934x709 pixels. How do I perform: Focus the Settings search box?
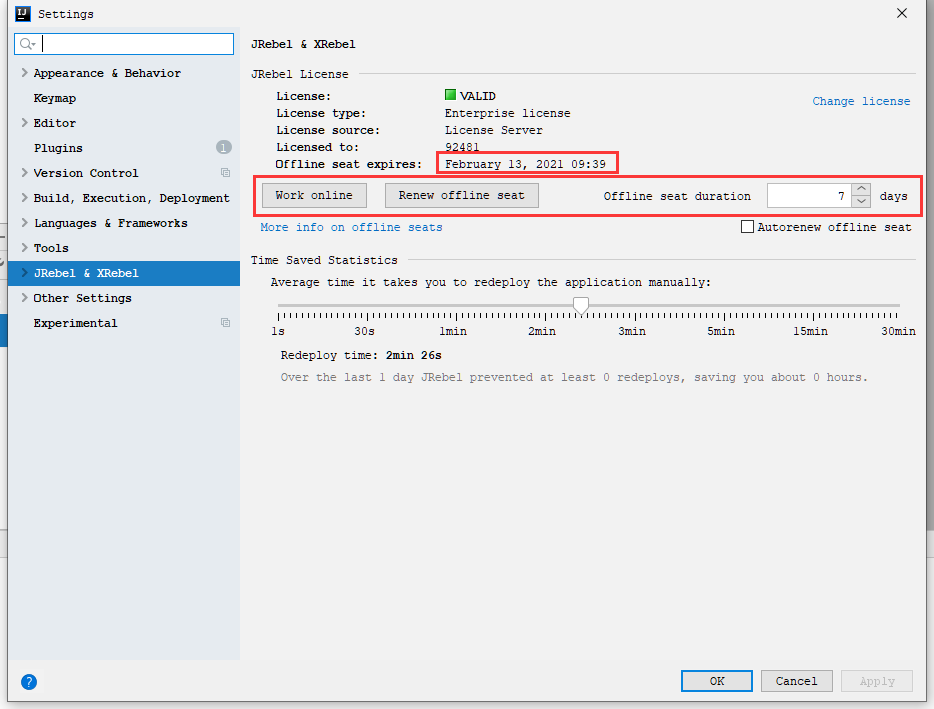click(x=124, y=44)
